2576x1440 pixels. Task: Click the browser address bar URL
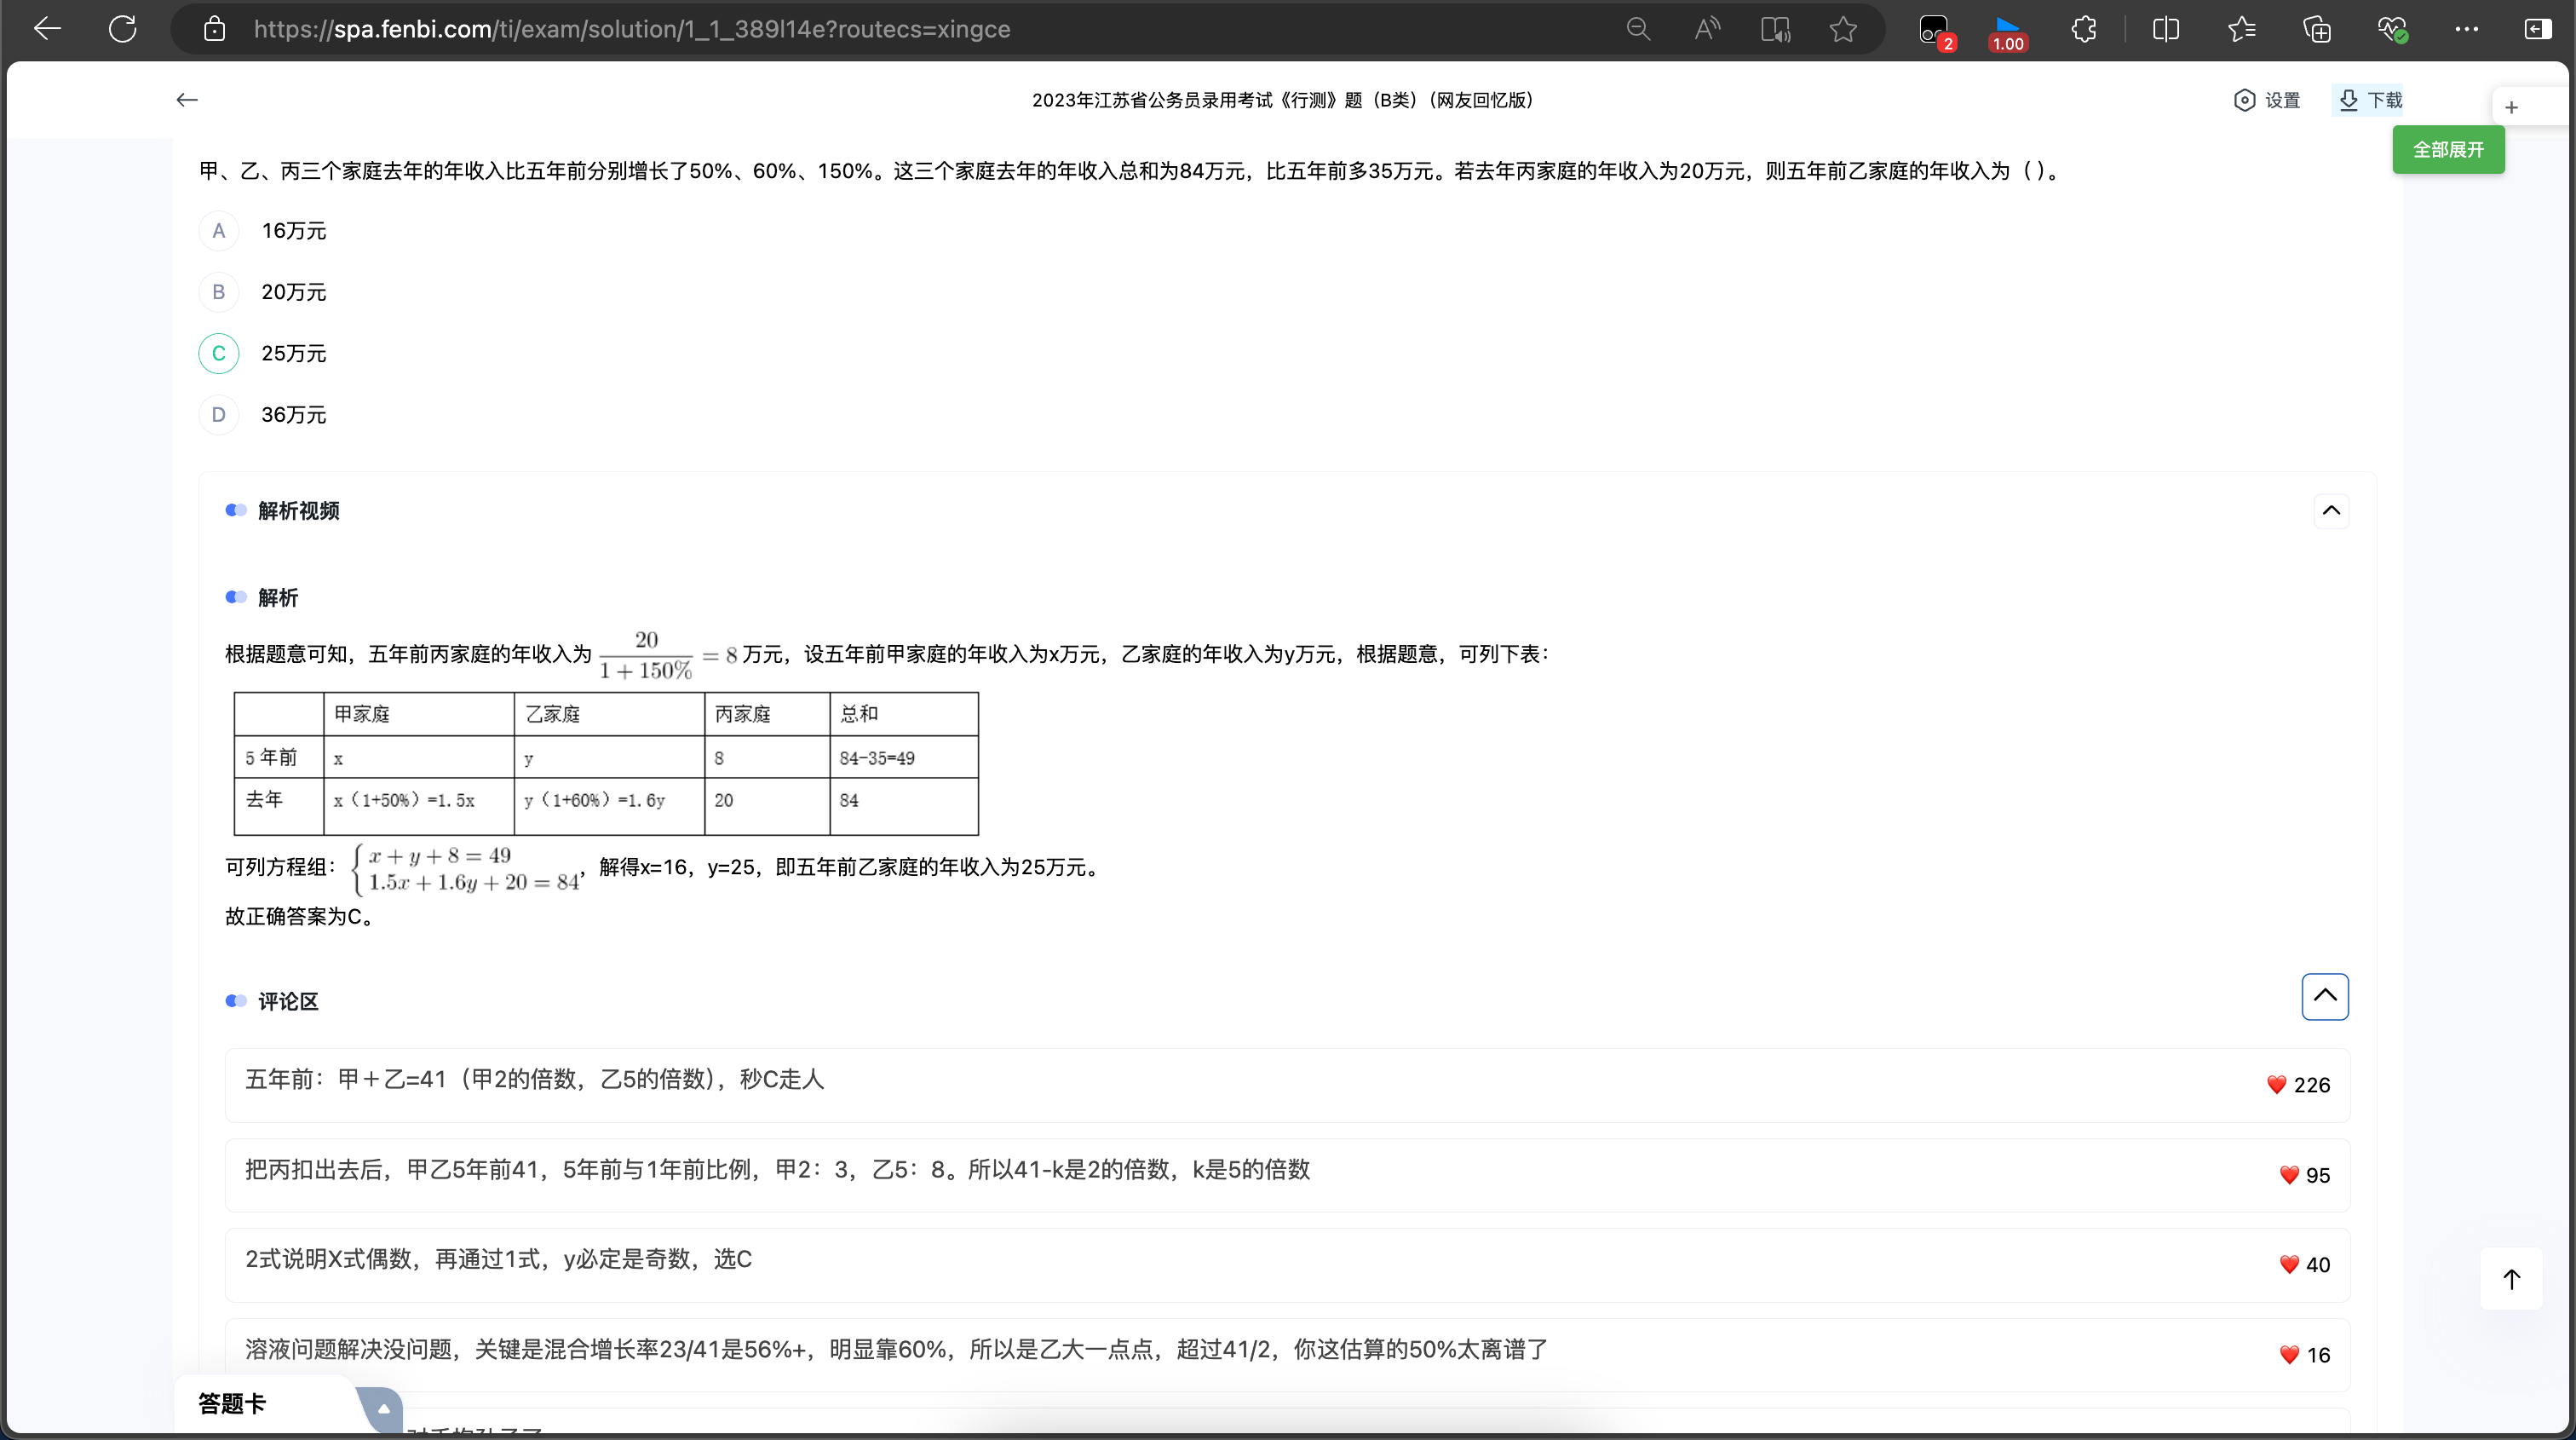pyautogui.click(x=632, y=29)
